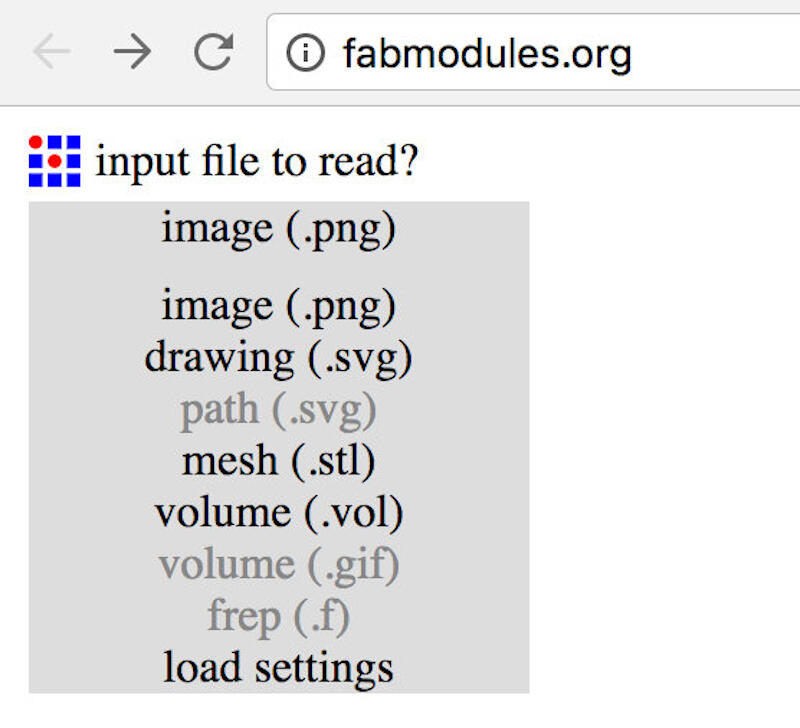Open load settings
The width and height of the screenshot is (800, 728).
click(x=278, y=668)
